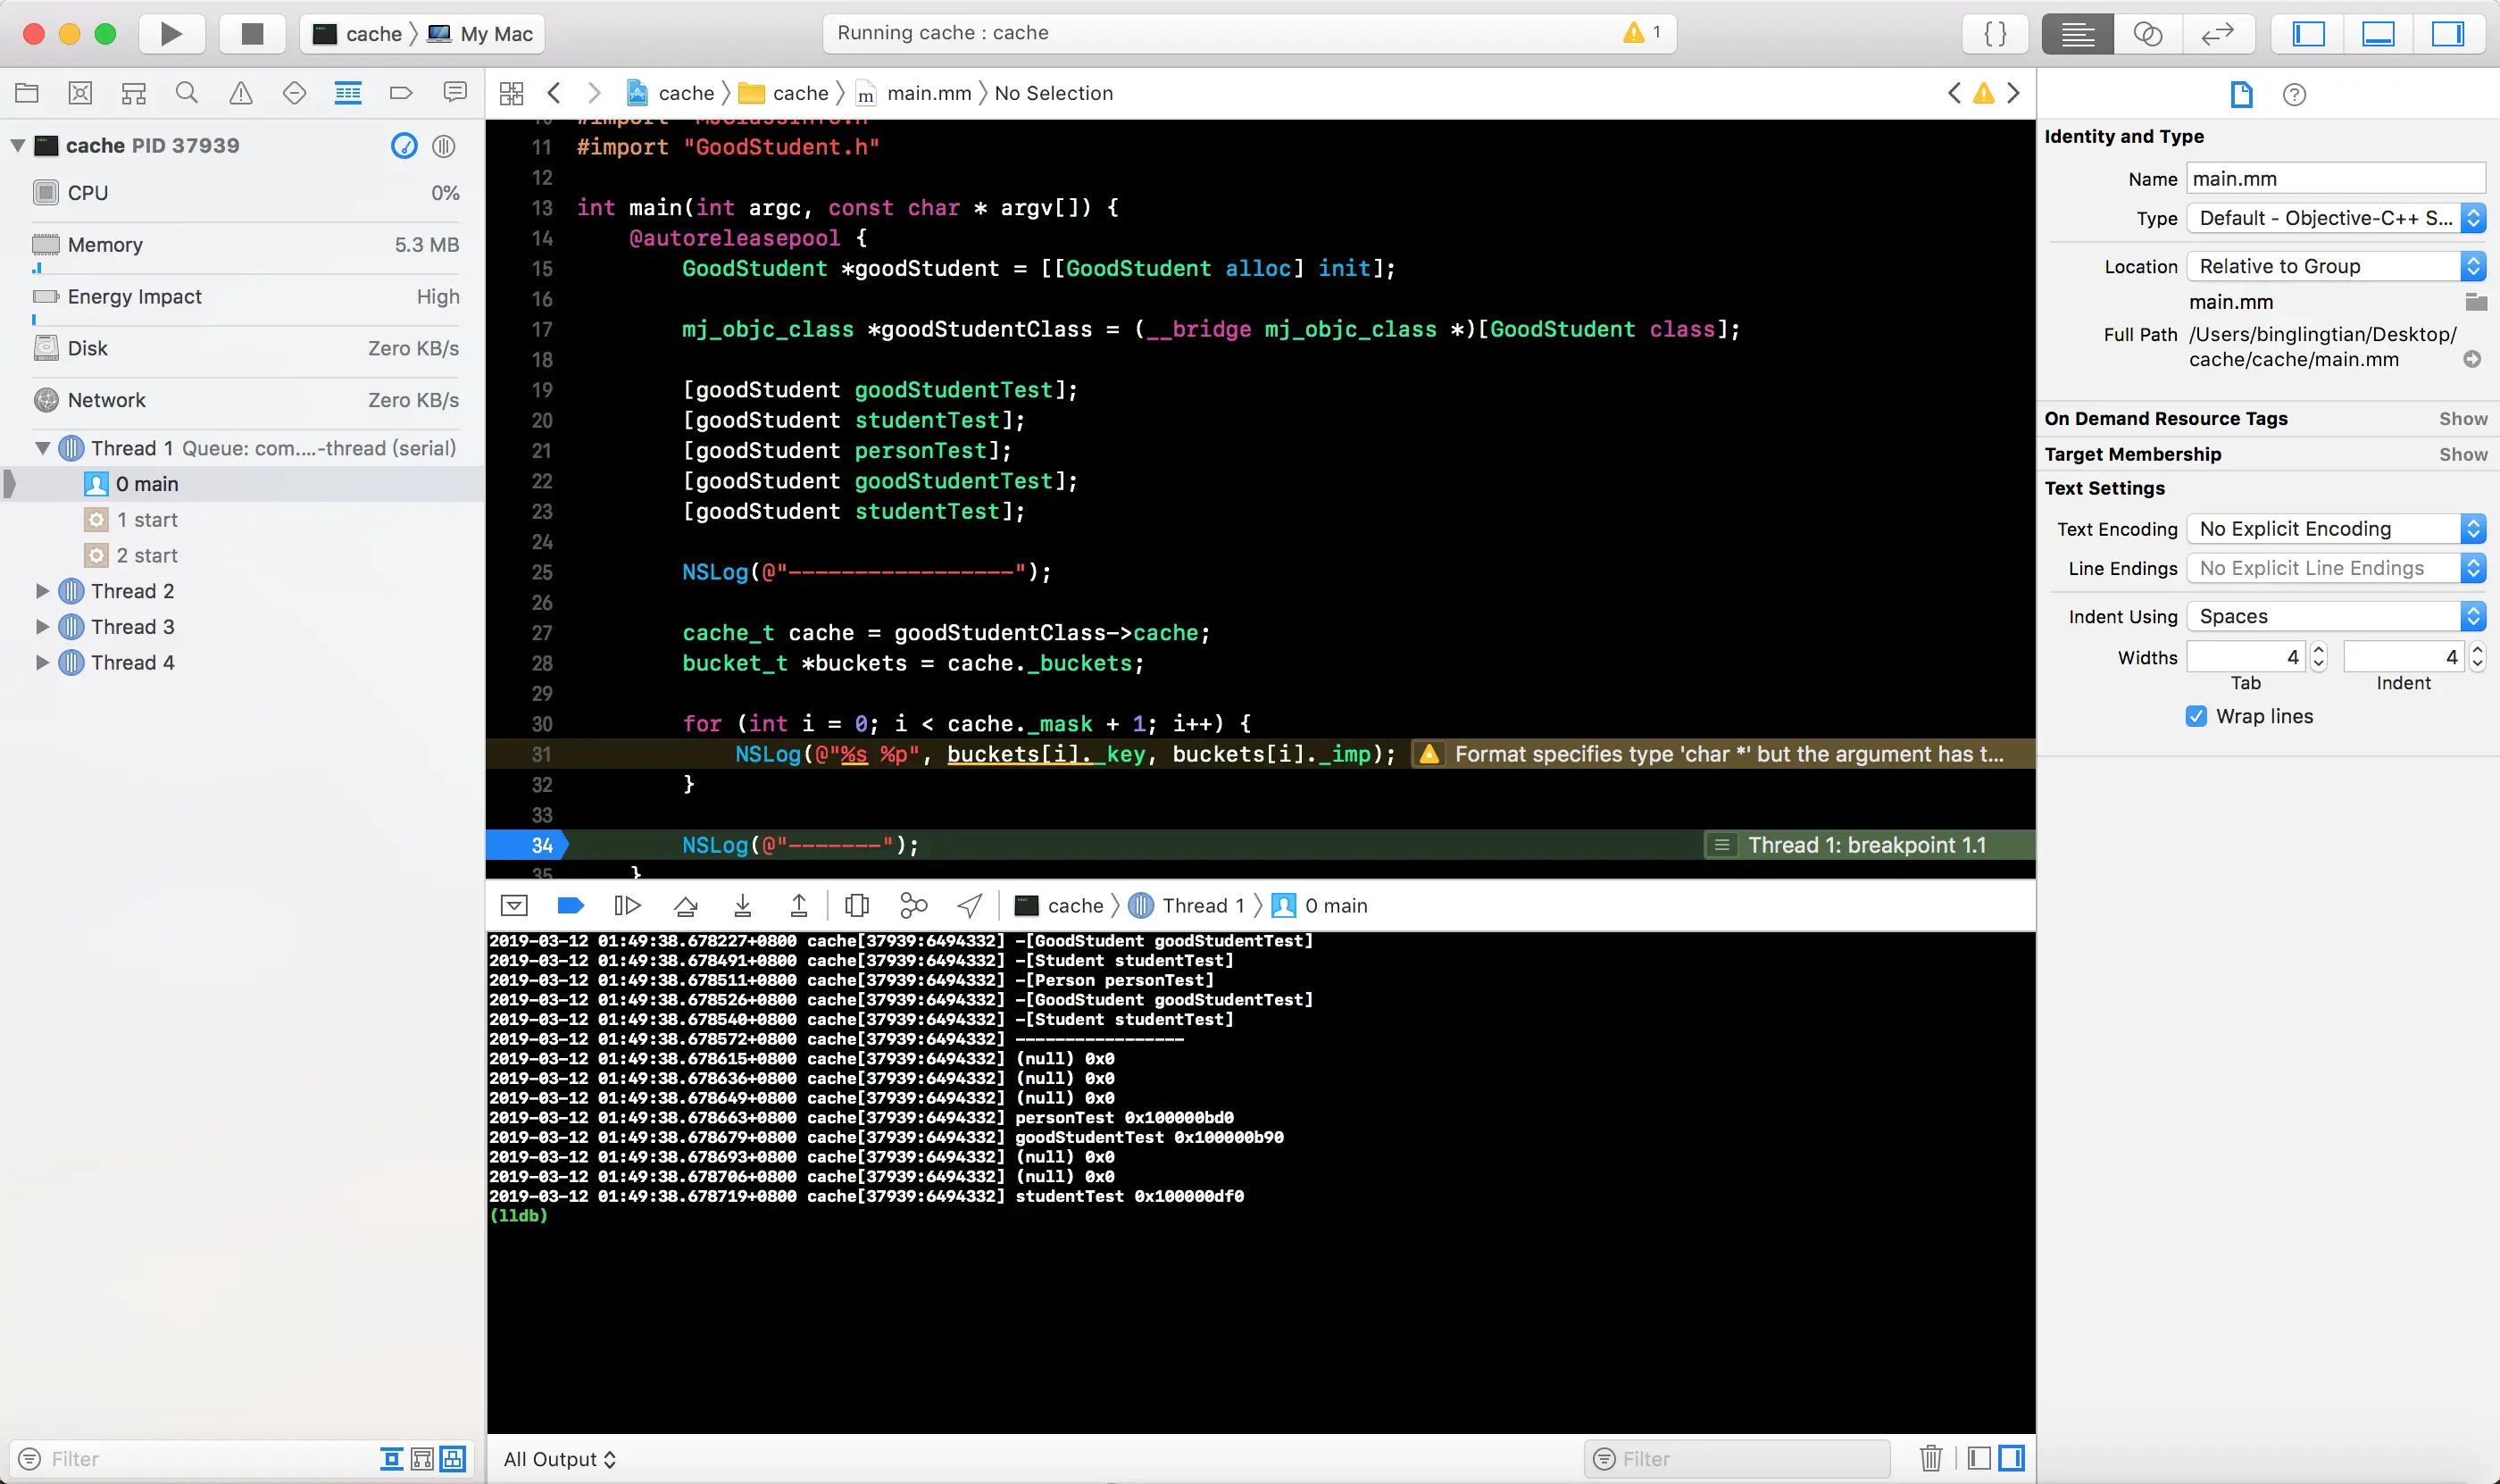This screenshot has height=1484, width=2500.
Task: Expand the Thread 2 disclosure triangle
Action: click(42, 591)
